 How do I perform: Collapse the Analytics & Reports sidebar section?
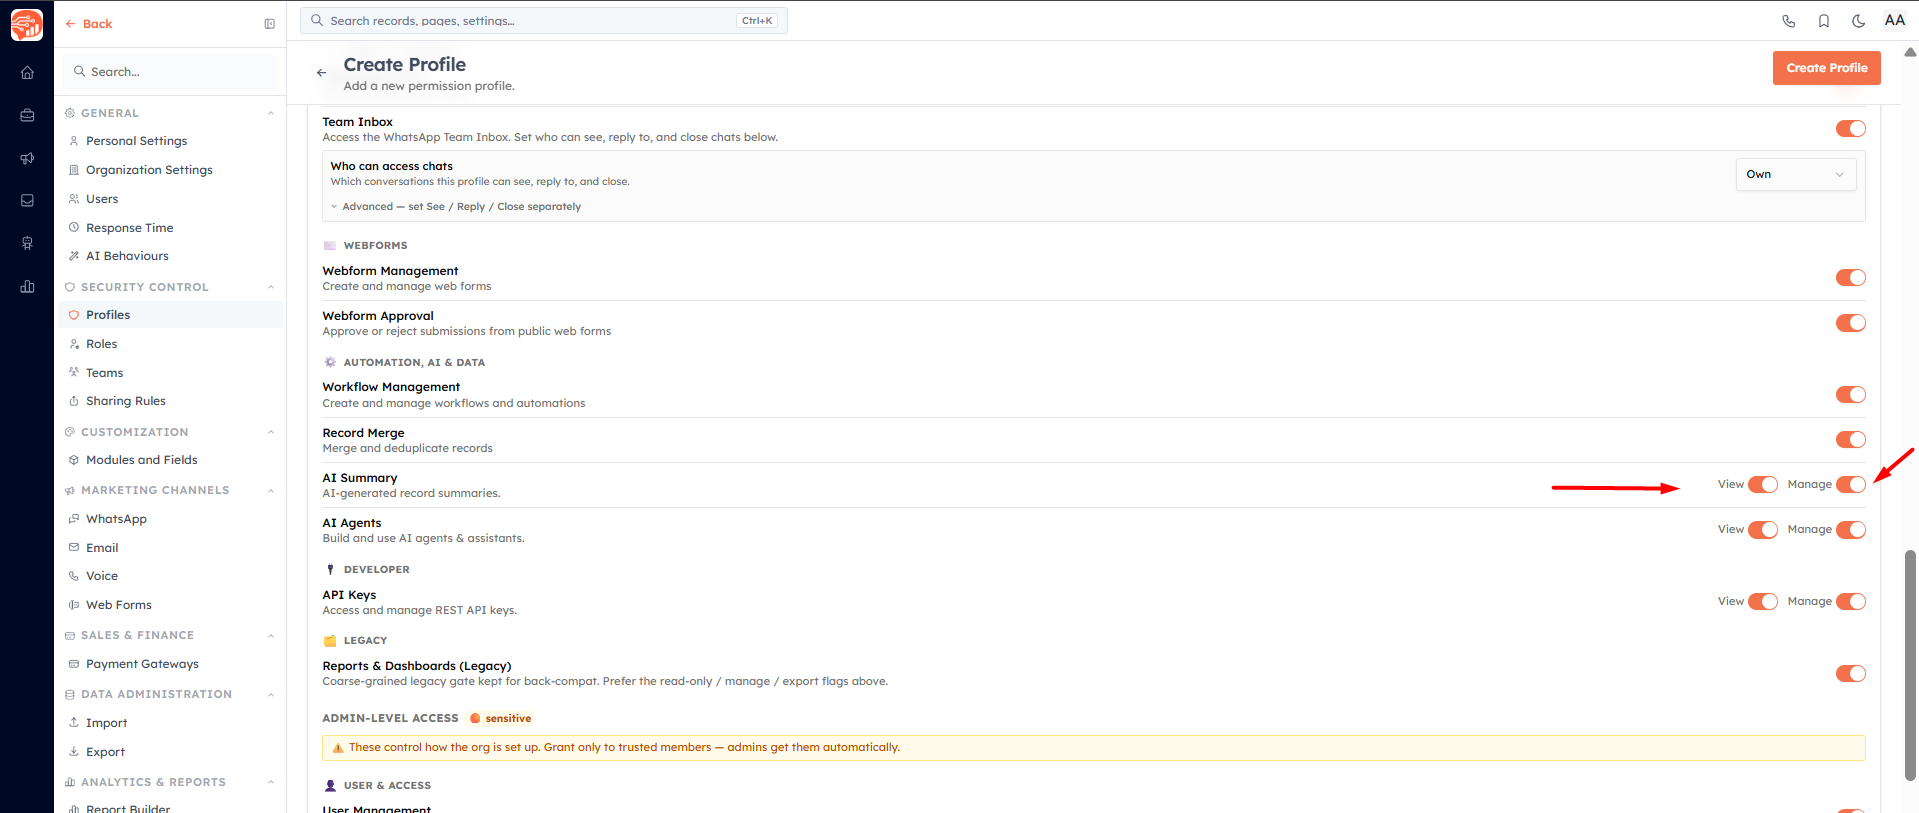271,782
